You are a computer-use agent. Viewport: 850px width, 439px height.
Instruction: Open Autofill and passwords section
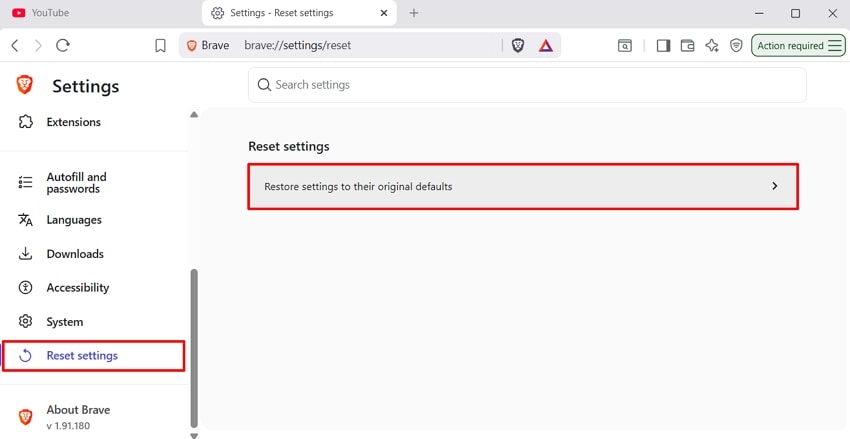pos(76,183)
